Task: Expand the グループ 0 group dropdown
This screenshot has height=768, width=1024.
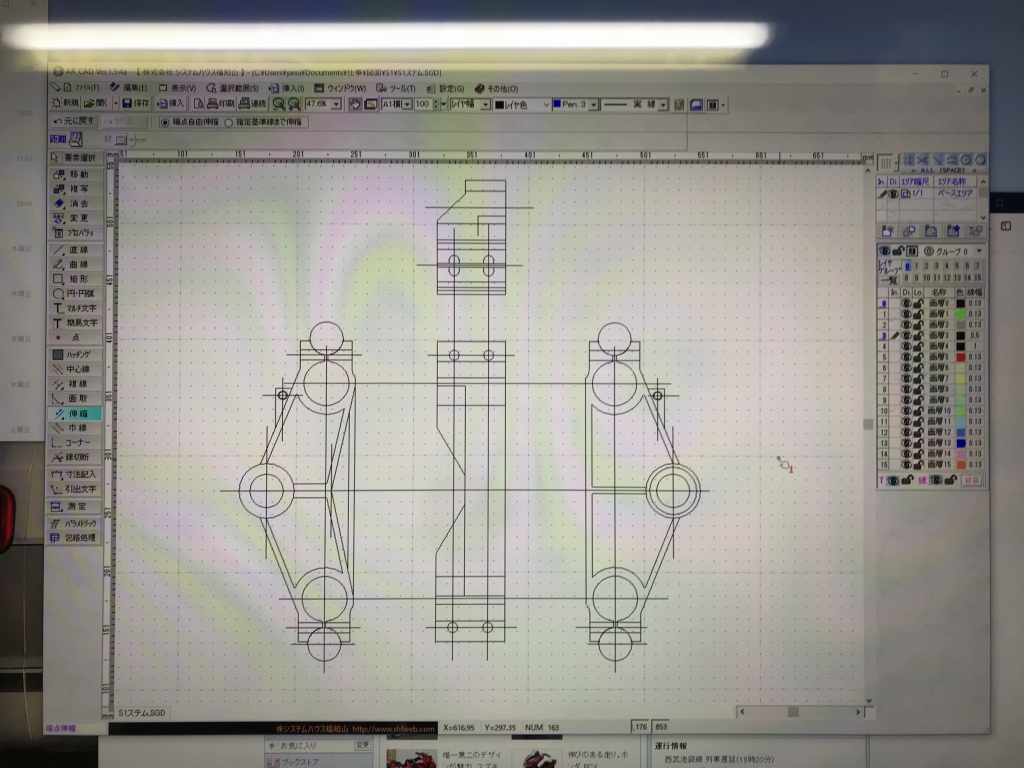Action: click(979, 250)
